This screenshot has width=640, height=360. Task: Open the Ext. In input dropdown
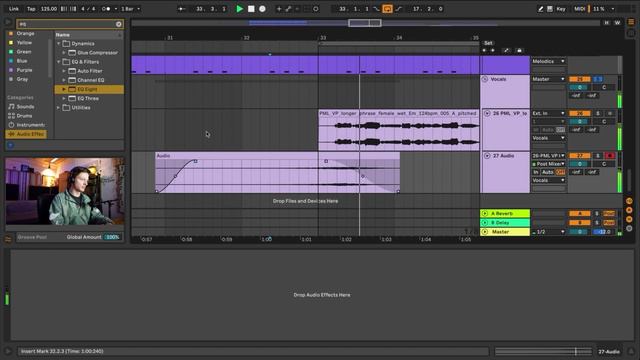(x=549, y=113)
